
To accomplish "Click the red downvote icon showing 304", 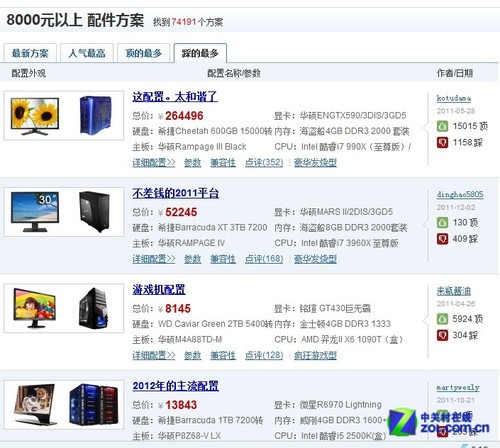I will (x=442, y=335).
